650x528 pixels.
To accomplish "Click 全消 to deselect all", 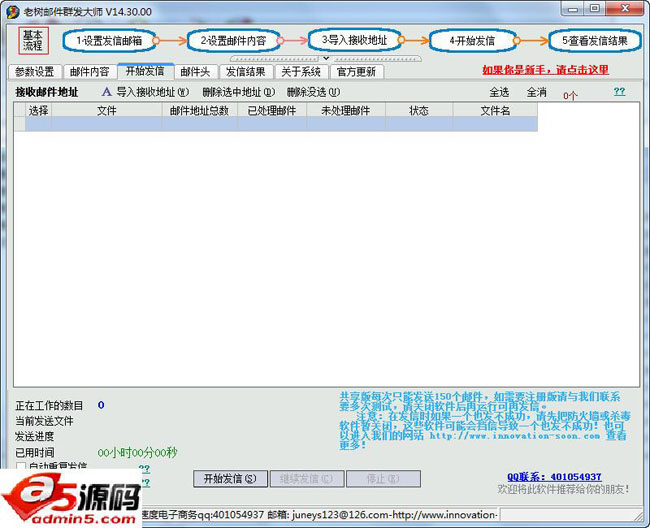I will click(536, 92).
